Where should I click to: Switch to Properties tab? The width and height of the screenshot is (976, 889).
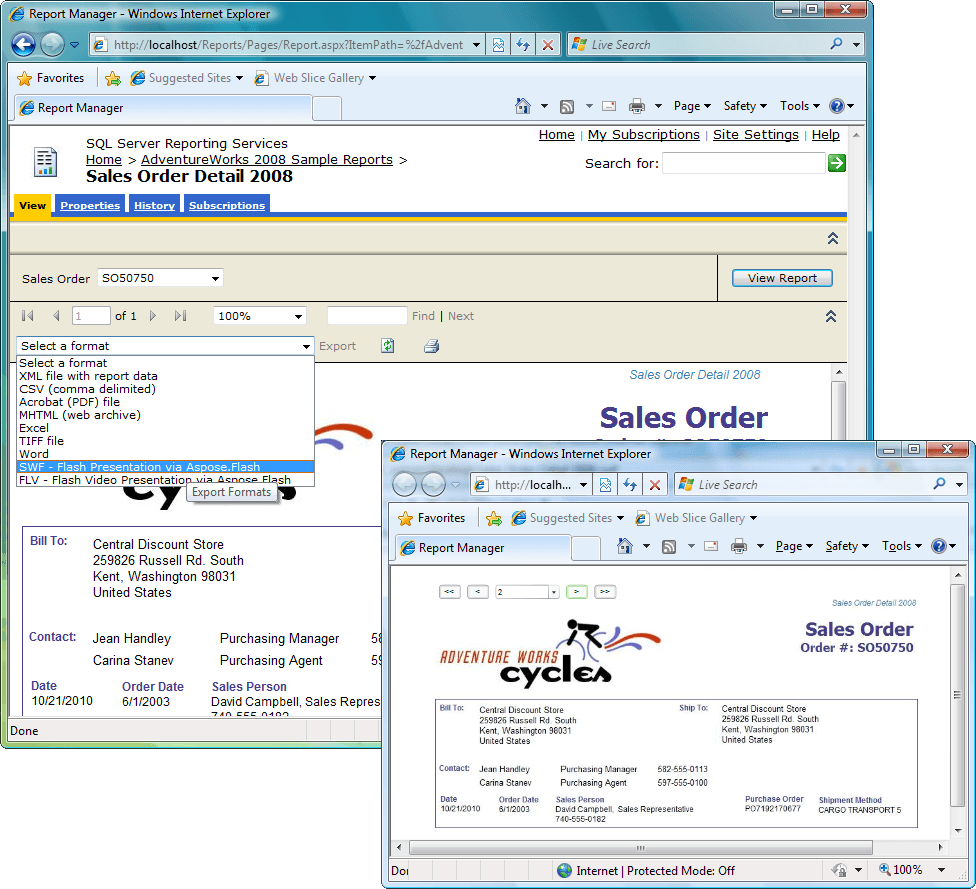coord(90,205)
